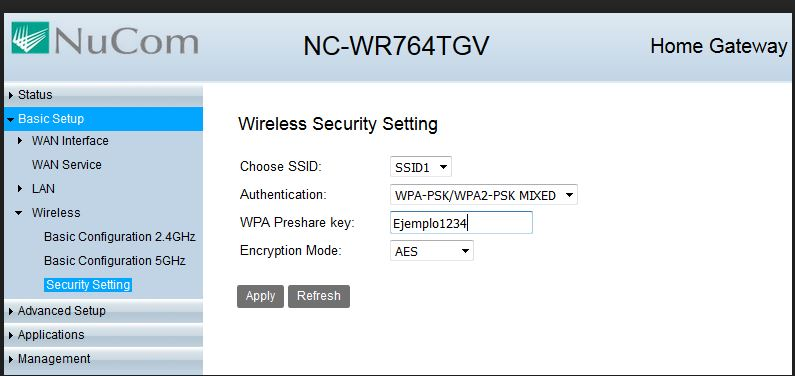Apply the wireless security settings
Viewport: 795px width, 376px height.
coord(261,296)
